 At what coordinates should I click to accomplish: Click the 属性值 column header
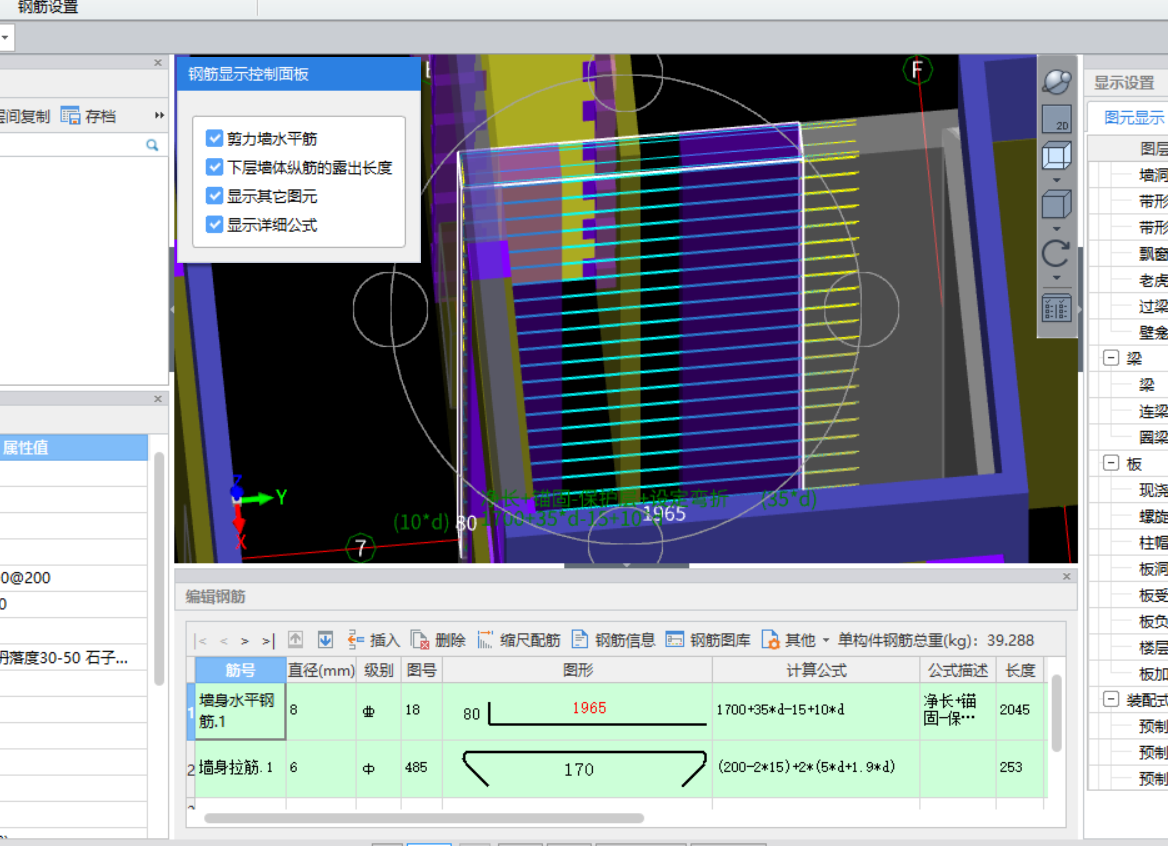[73, 448]
